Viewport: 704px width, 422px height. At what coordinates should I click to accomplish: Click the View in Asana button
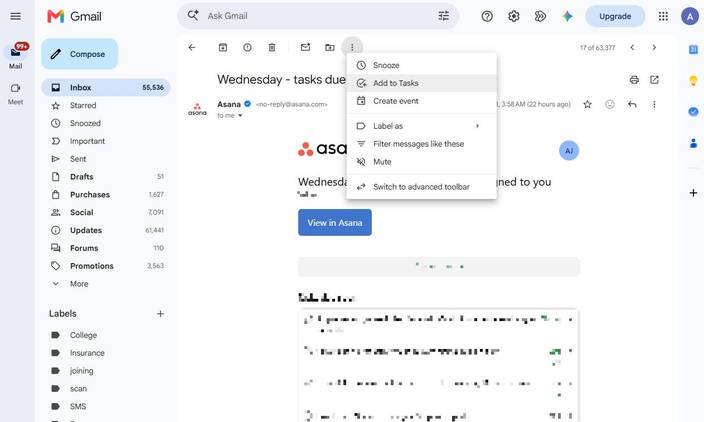pyautogui.click(x=335, y=223)
